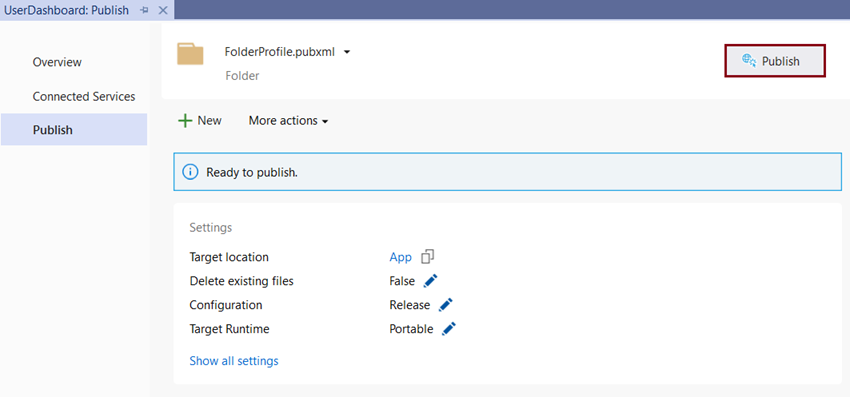Click the 'False' value

[402, 281]
